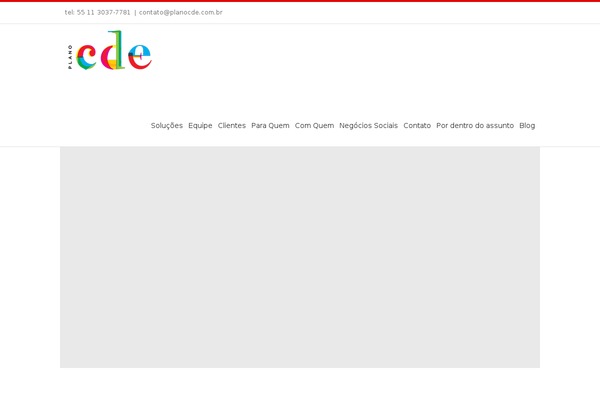Screen dimensions: 600x400
Task: Click the telephone number 55 11 3037-7781
Action: pos(103,12)
